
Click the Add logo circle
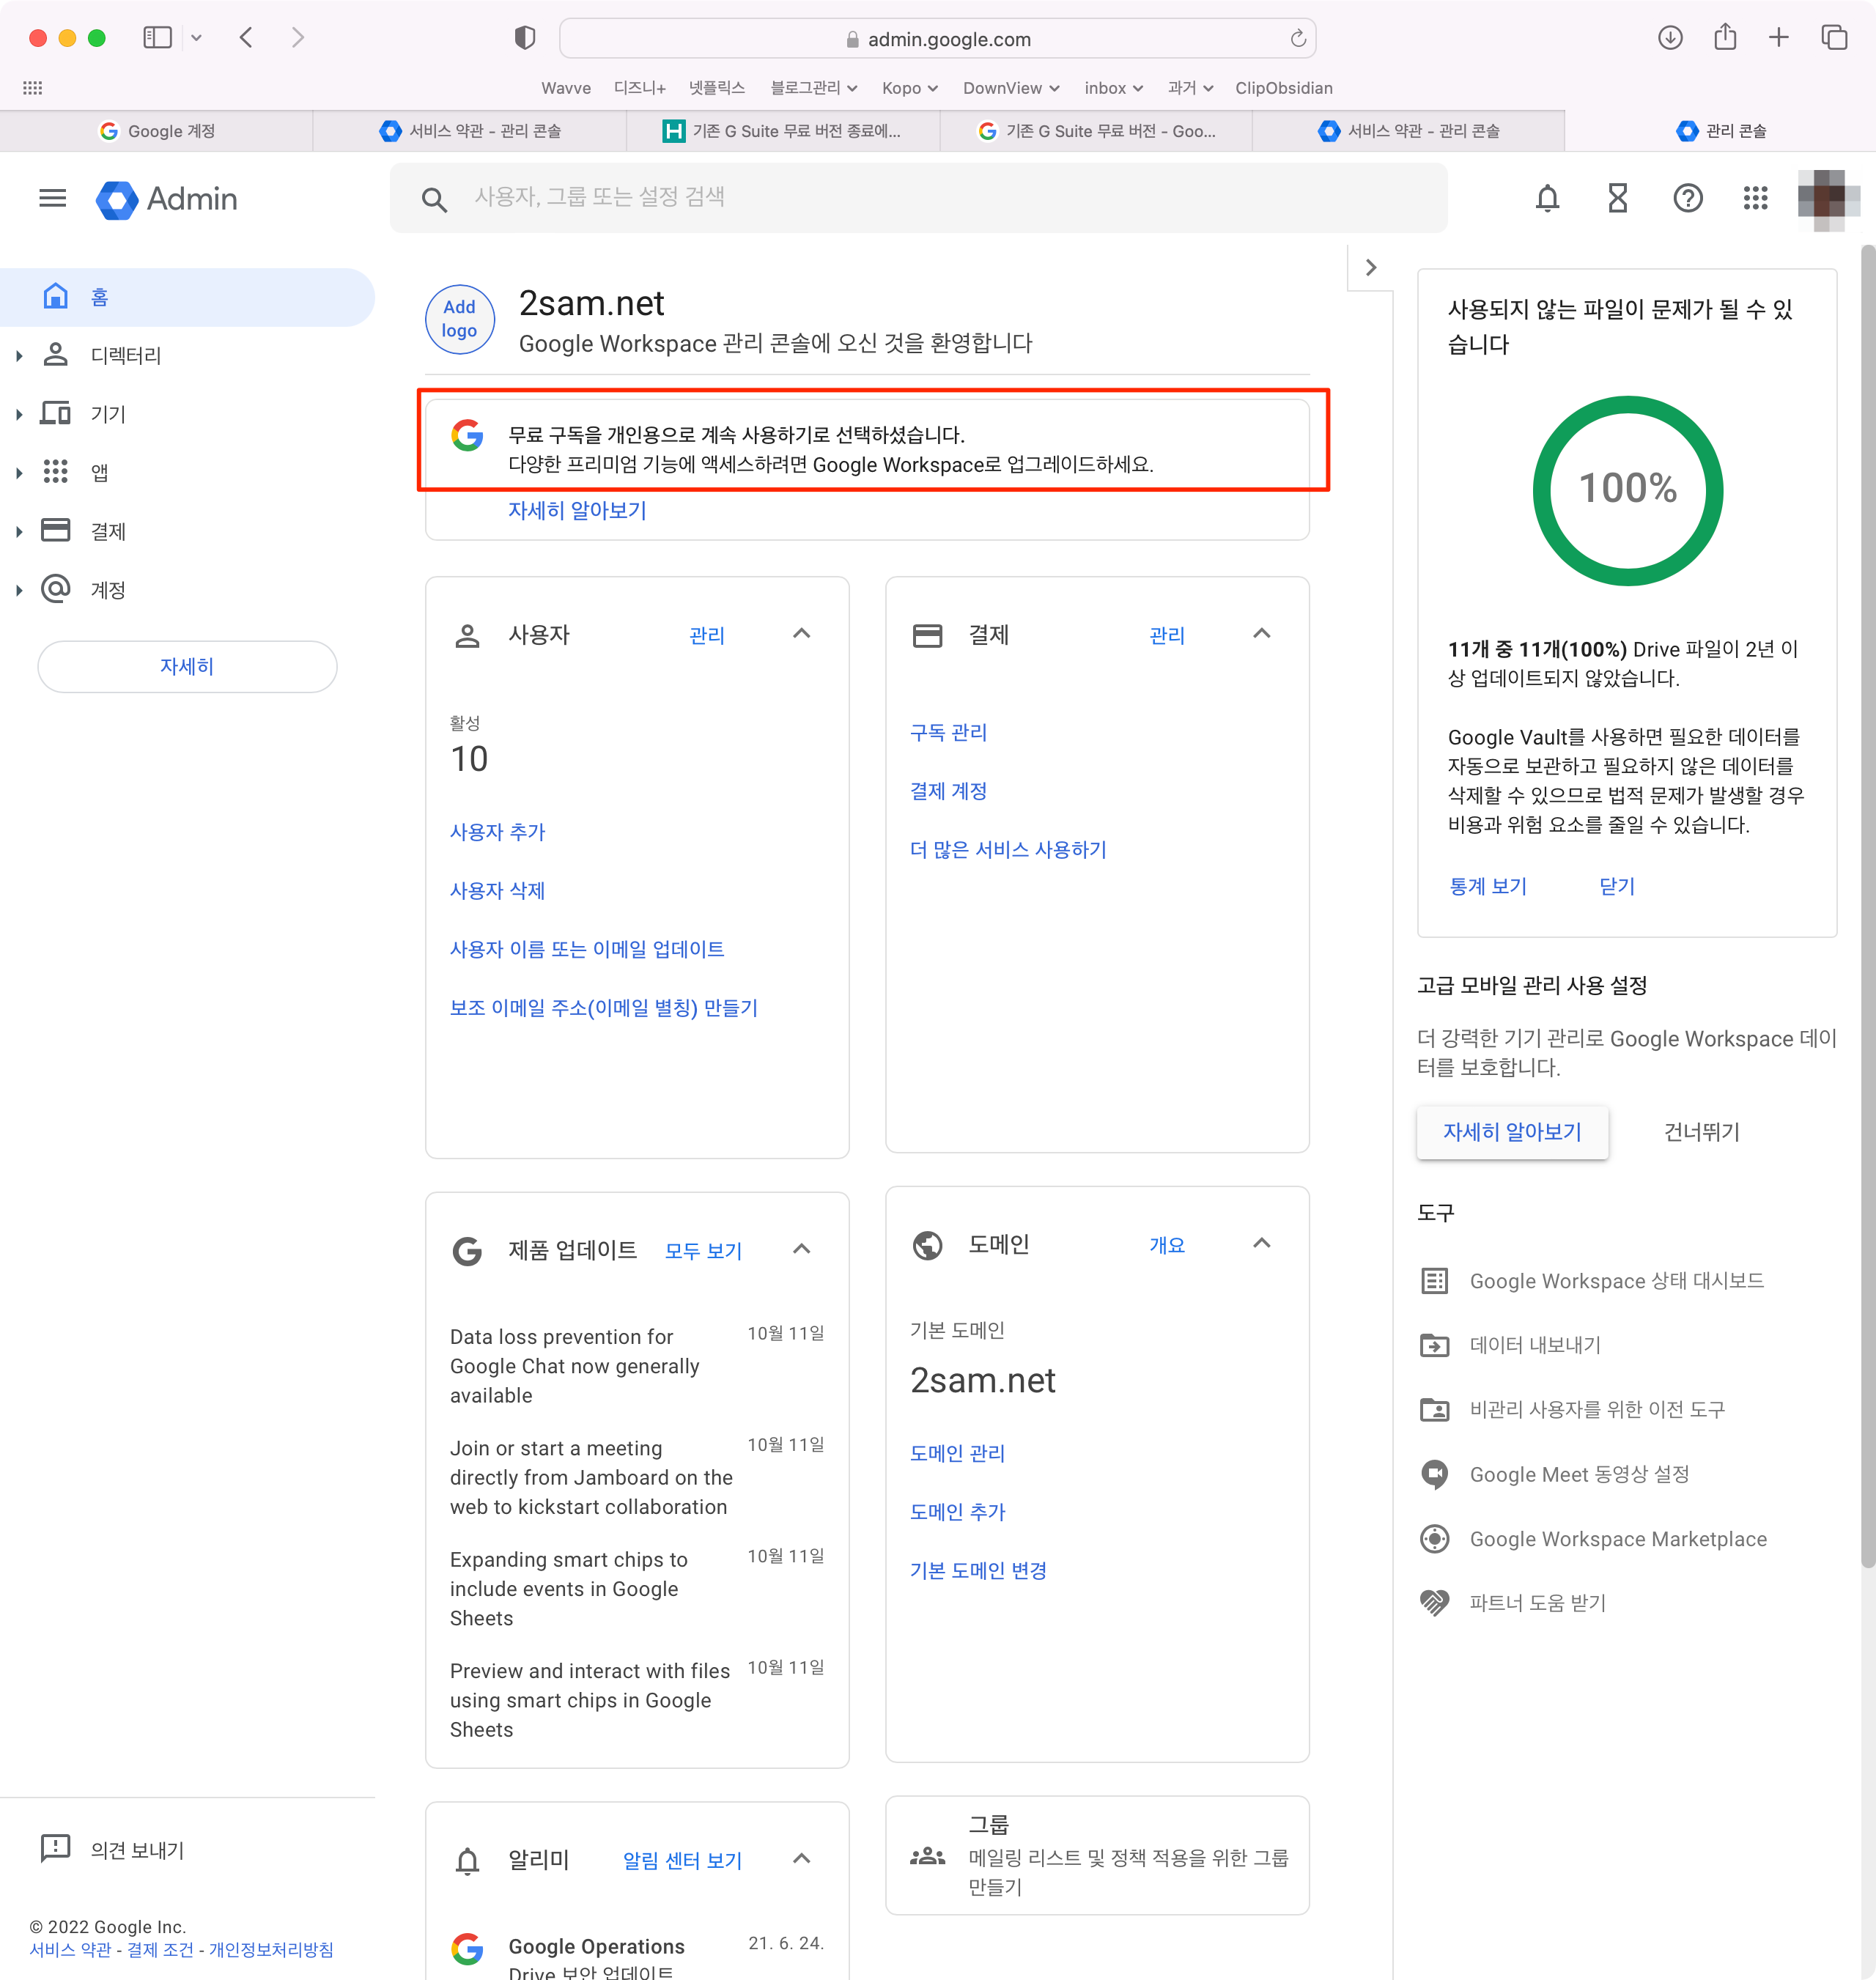[x=459, y=319]
